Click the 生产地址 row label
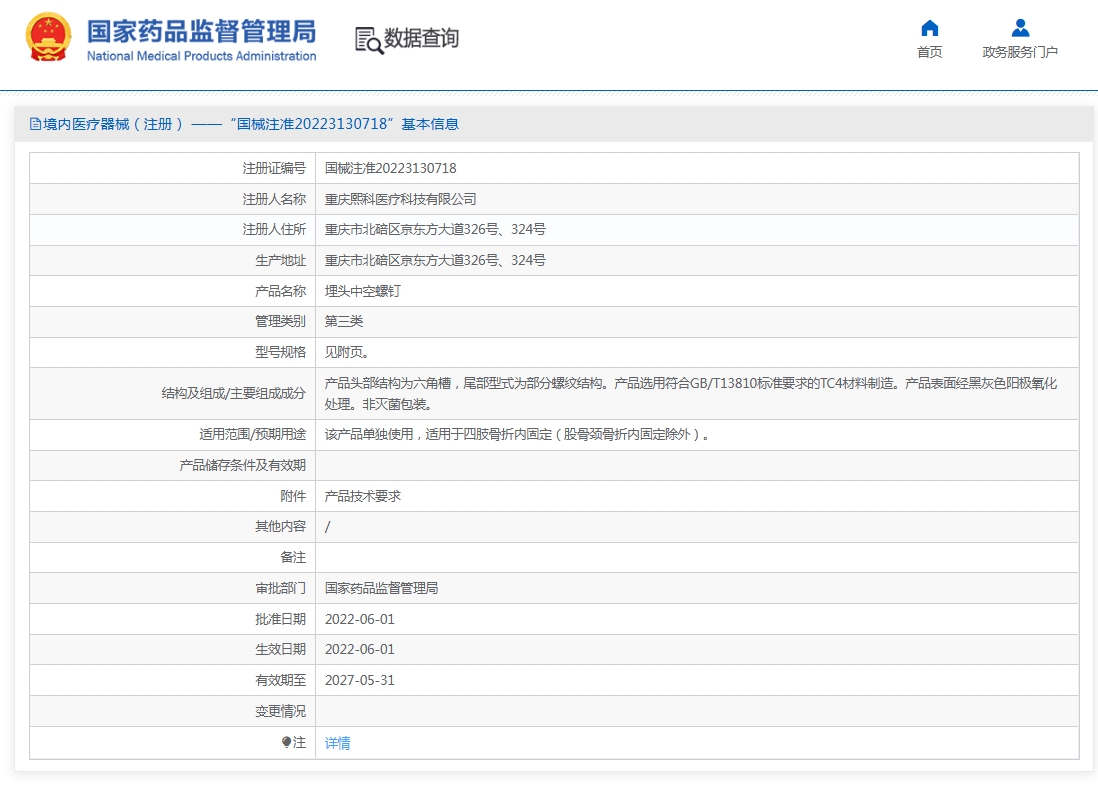 pos(281,260)
